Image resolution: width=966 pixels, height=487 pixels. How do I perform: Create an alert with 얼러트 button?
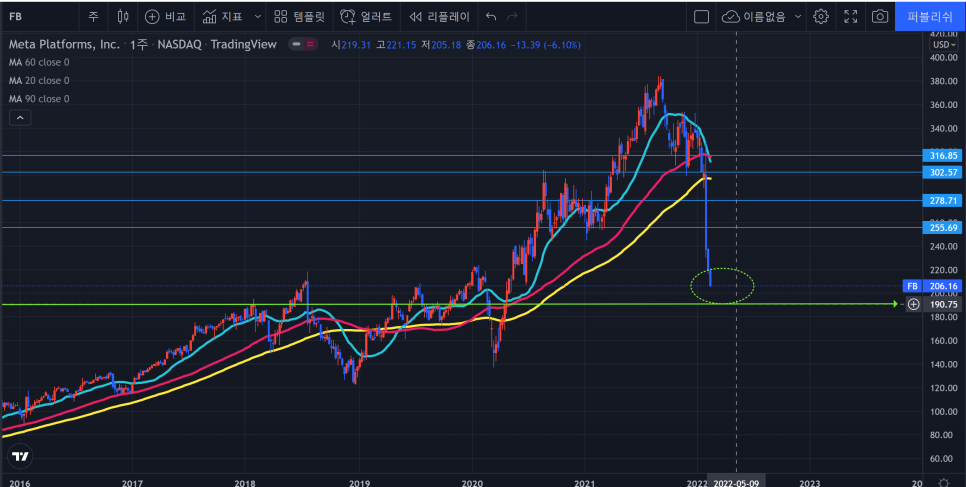click(366, 17)
